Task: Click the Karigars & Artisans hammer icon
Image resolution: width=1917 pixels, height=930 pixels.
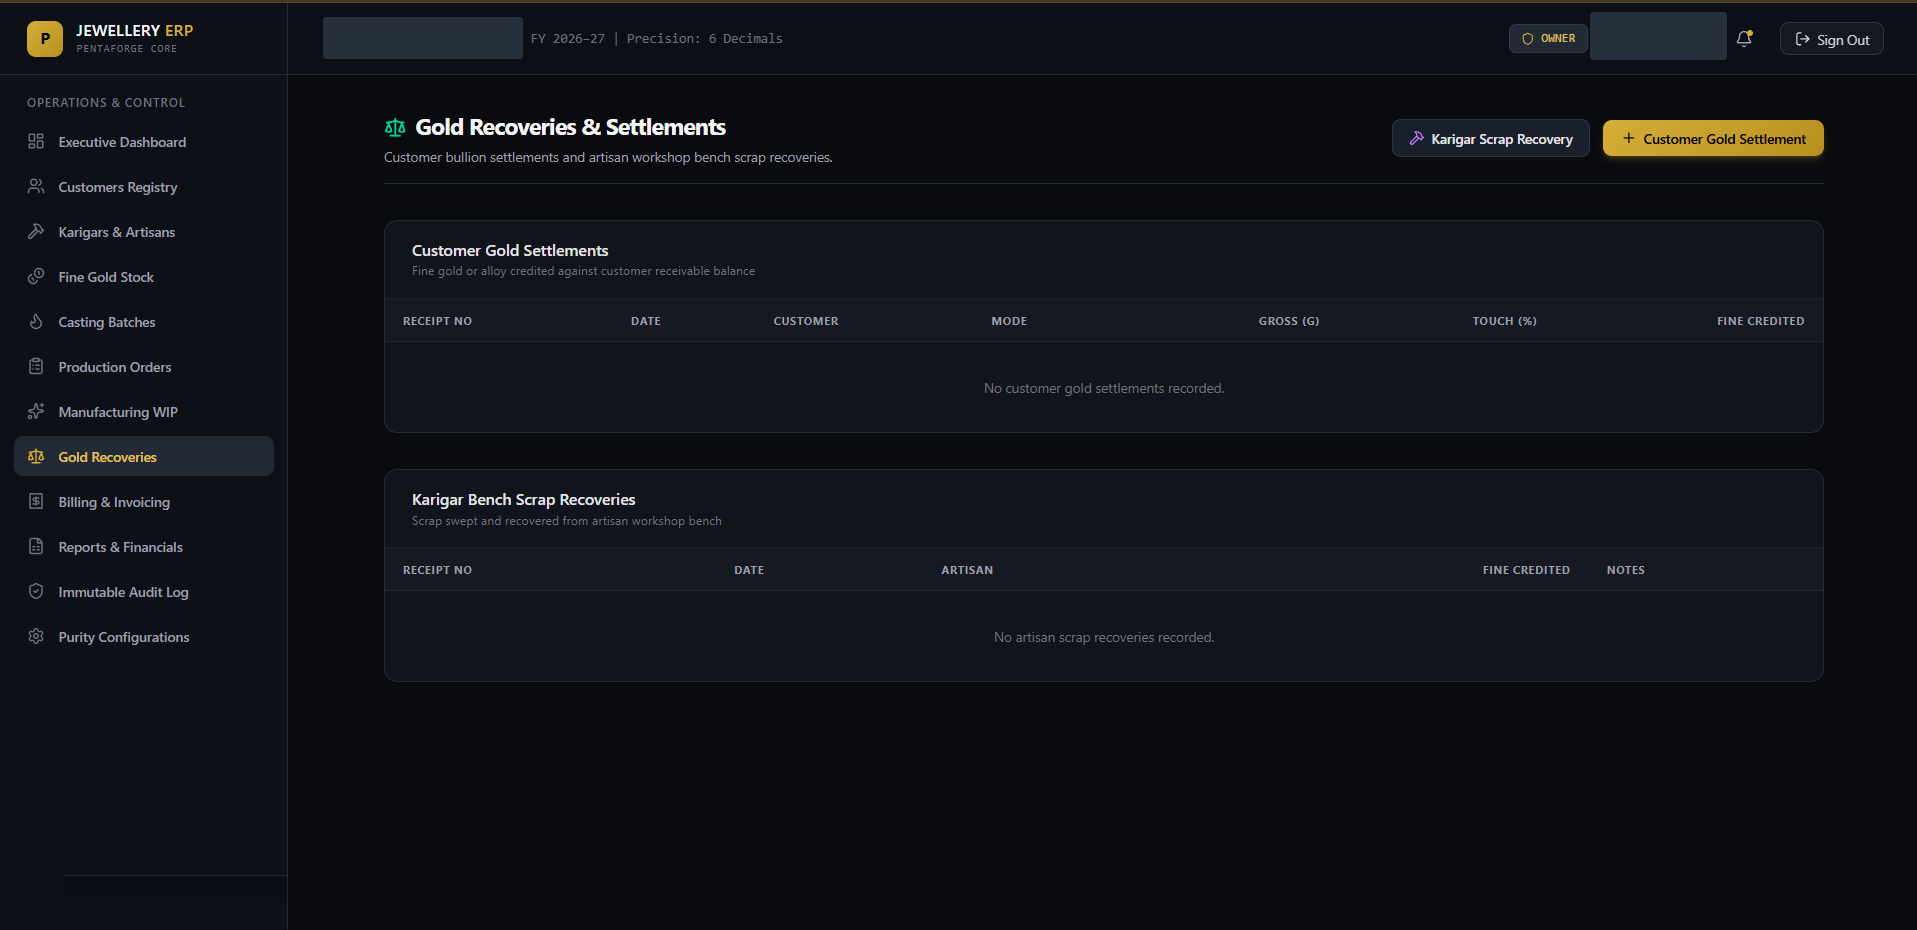Action: (36, 232)
